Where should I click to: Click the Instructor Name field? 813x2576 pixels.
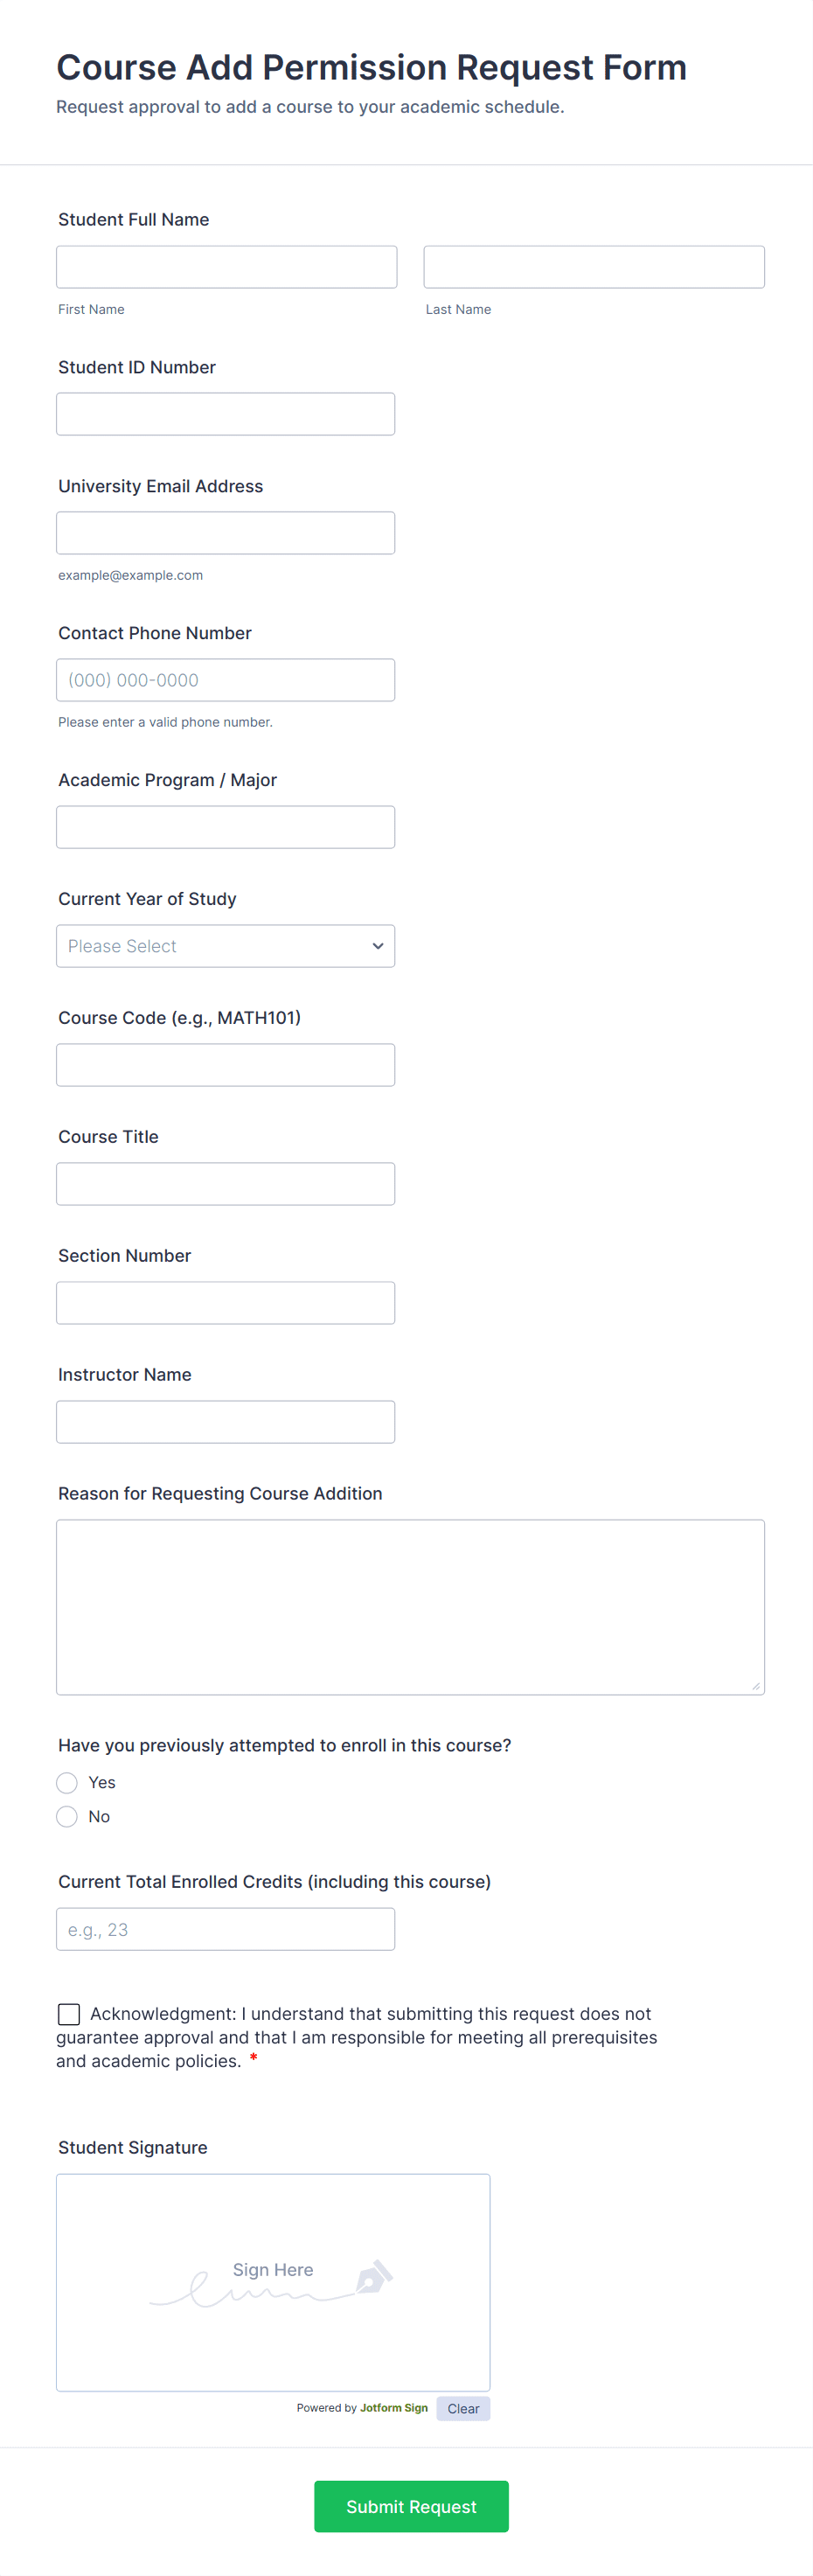(225, 1422)
